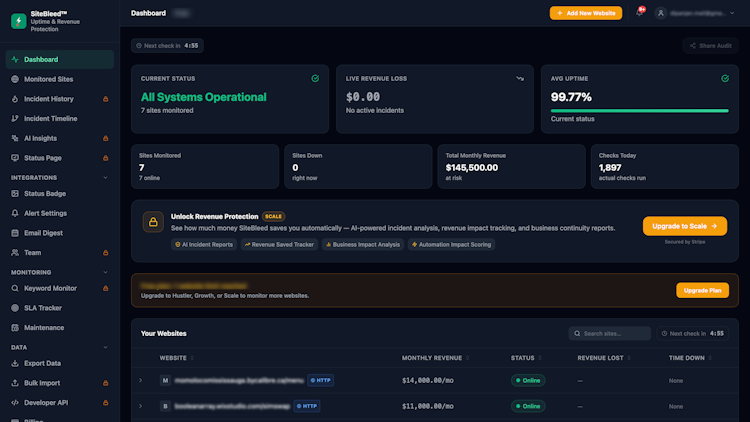This screenshot has height=422, width=750.
Task: Click the Team people icon
Action: coord(15,252)
